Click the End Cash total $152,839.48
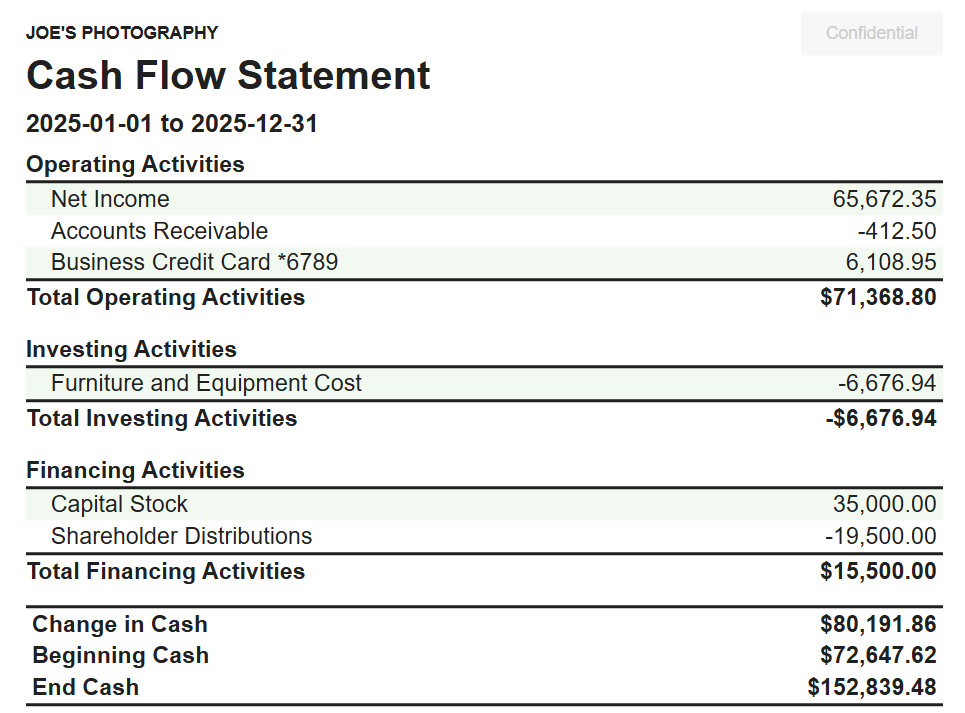This screenshot has width=965, height=713. tap(872, 688)
